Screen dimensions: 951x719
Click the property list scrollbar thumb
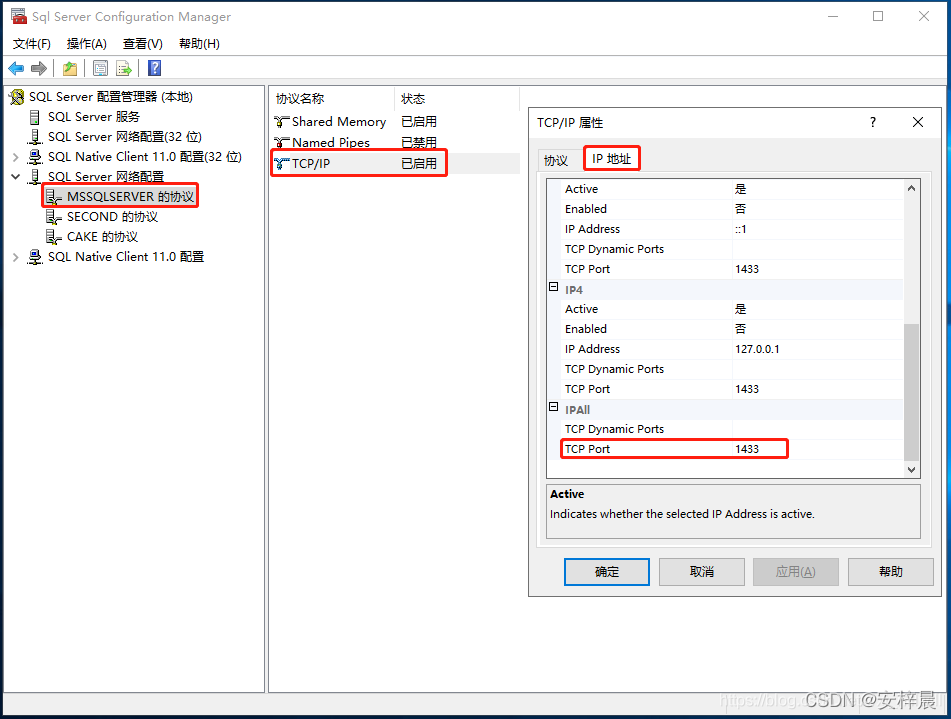(x=912, y=392)
